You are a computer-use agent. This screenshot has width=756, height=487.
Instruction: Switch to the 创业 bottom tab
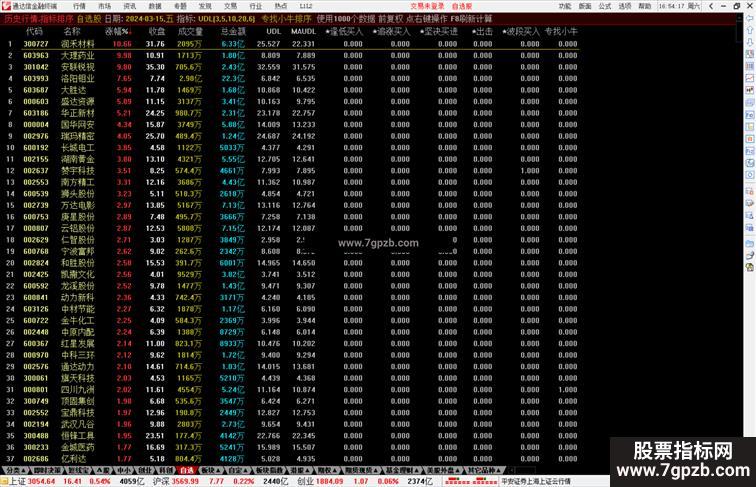[145, 470]
